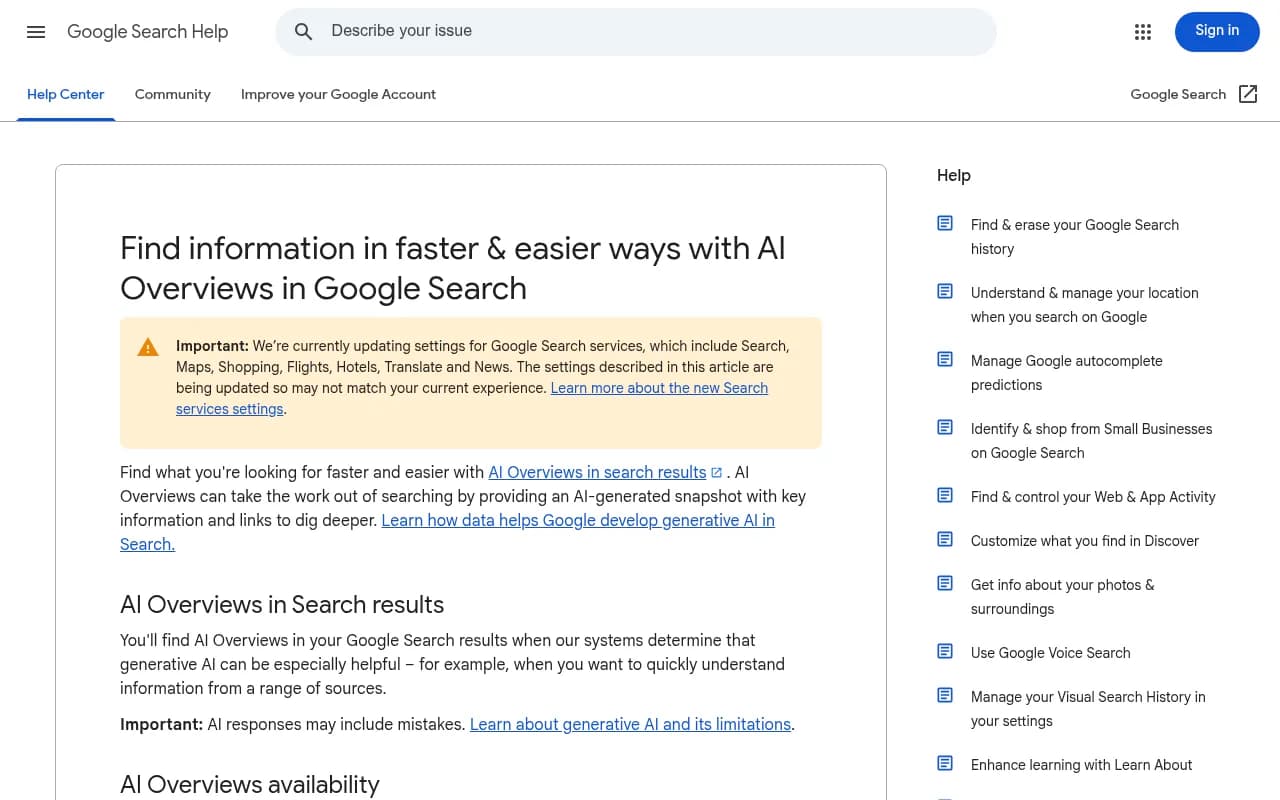Open Manage your Visual Search History article
The width and height of the screenshot is (1280, 800).
(1088, 709)
